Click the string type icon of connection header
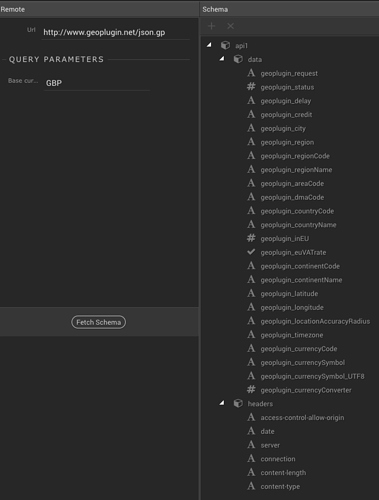379x500 pixels. coord(251,459)
